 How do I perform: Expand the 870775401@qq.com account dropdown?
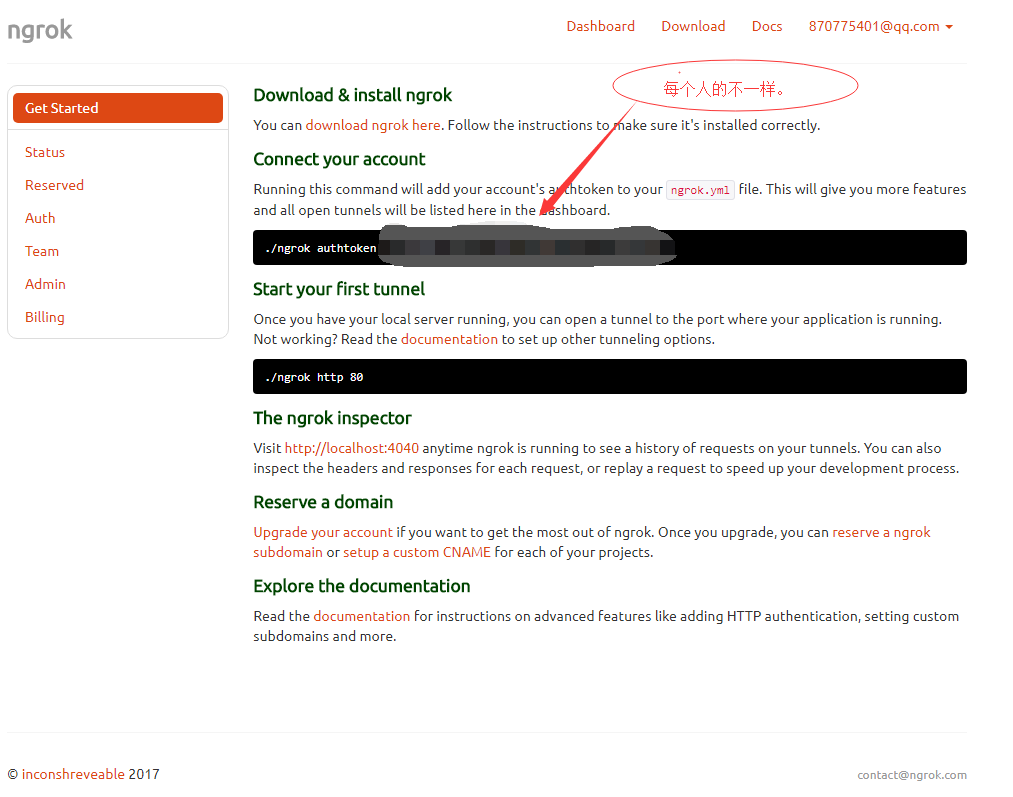[881, 26]
